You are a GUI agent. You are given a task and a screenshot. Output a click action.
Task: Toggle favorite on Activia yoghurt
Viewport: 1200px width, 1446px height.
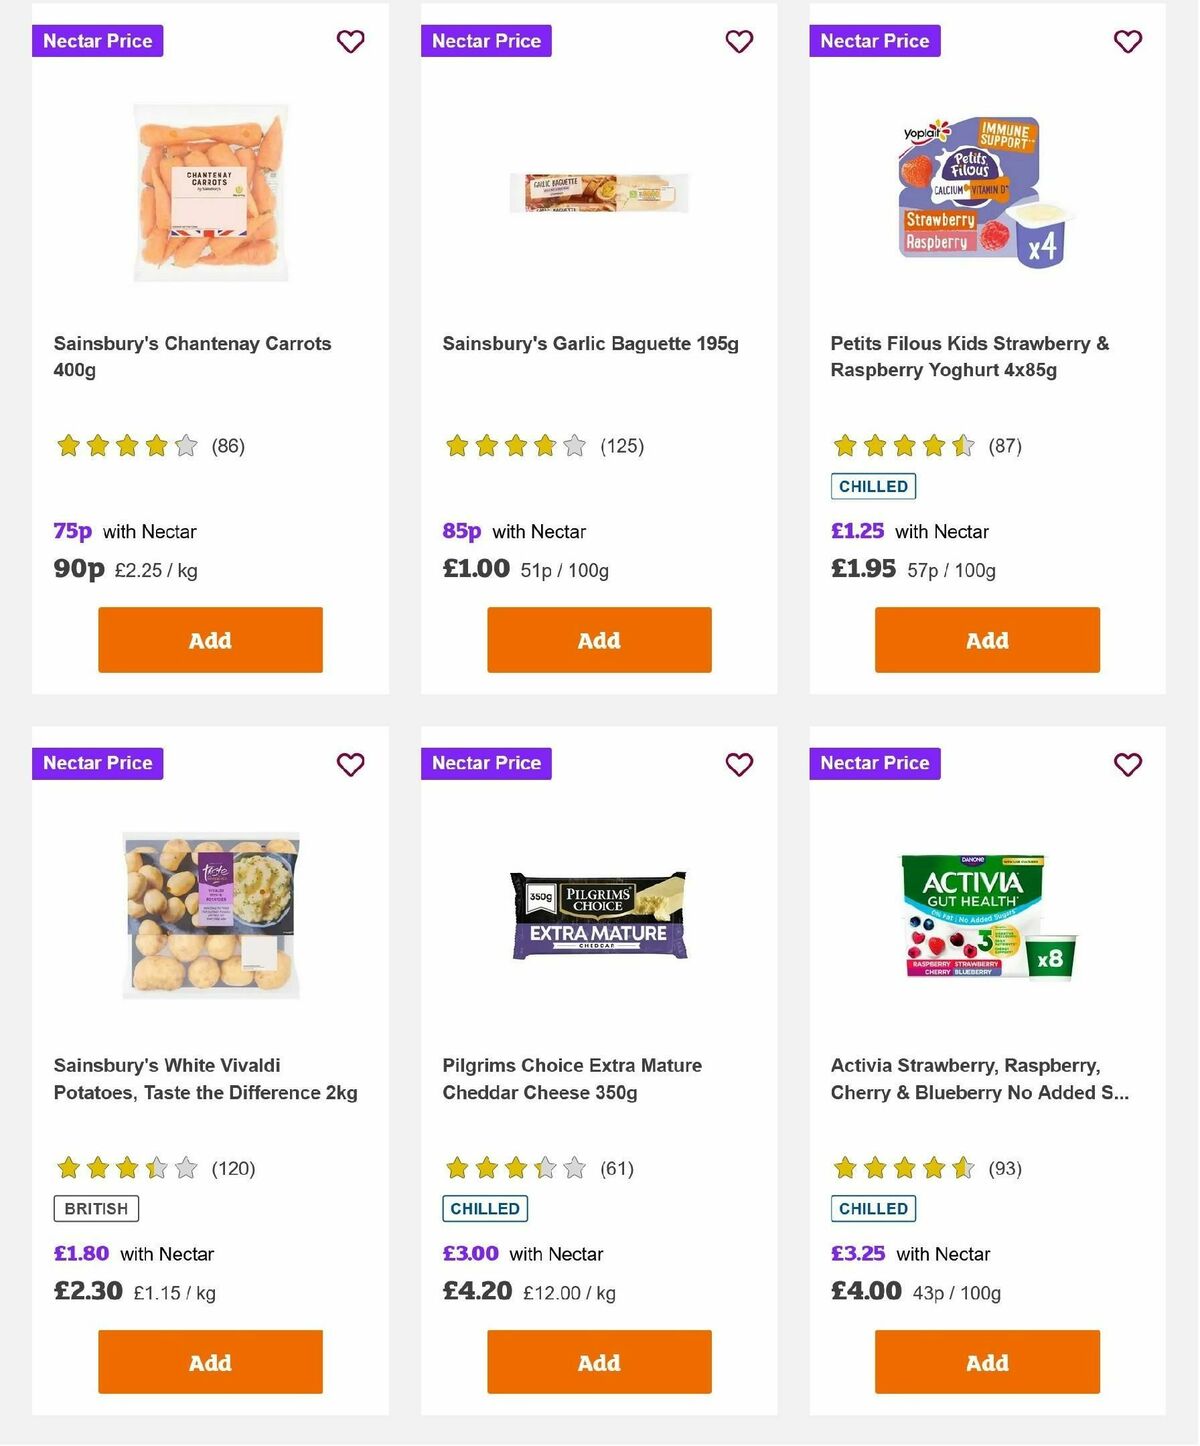[x=1127, y=764]
